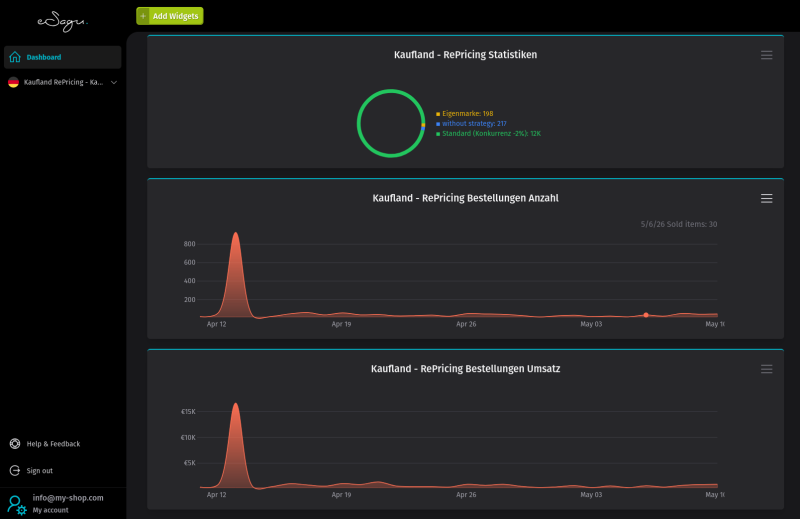Click Kaufland - RePricing Bestellungen Anzahl title
800x519 pixels.
(465, 198)
